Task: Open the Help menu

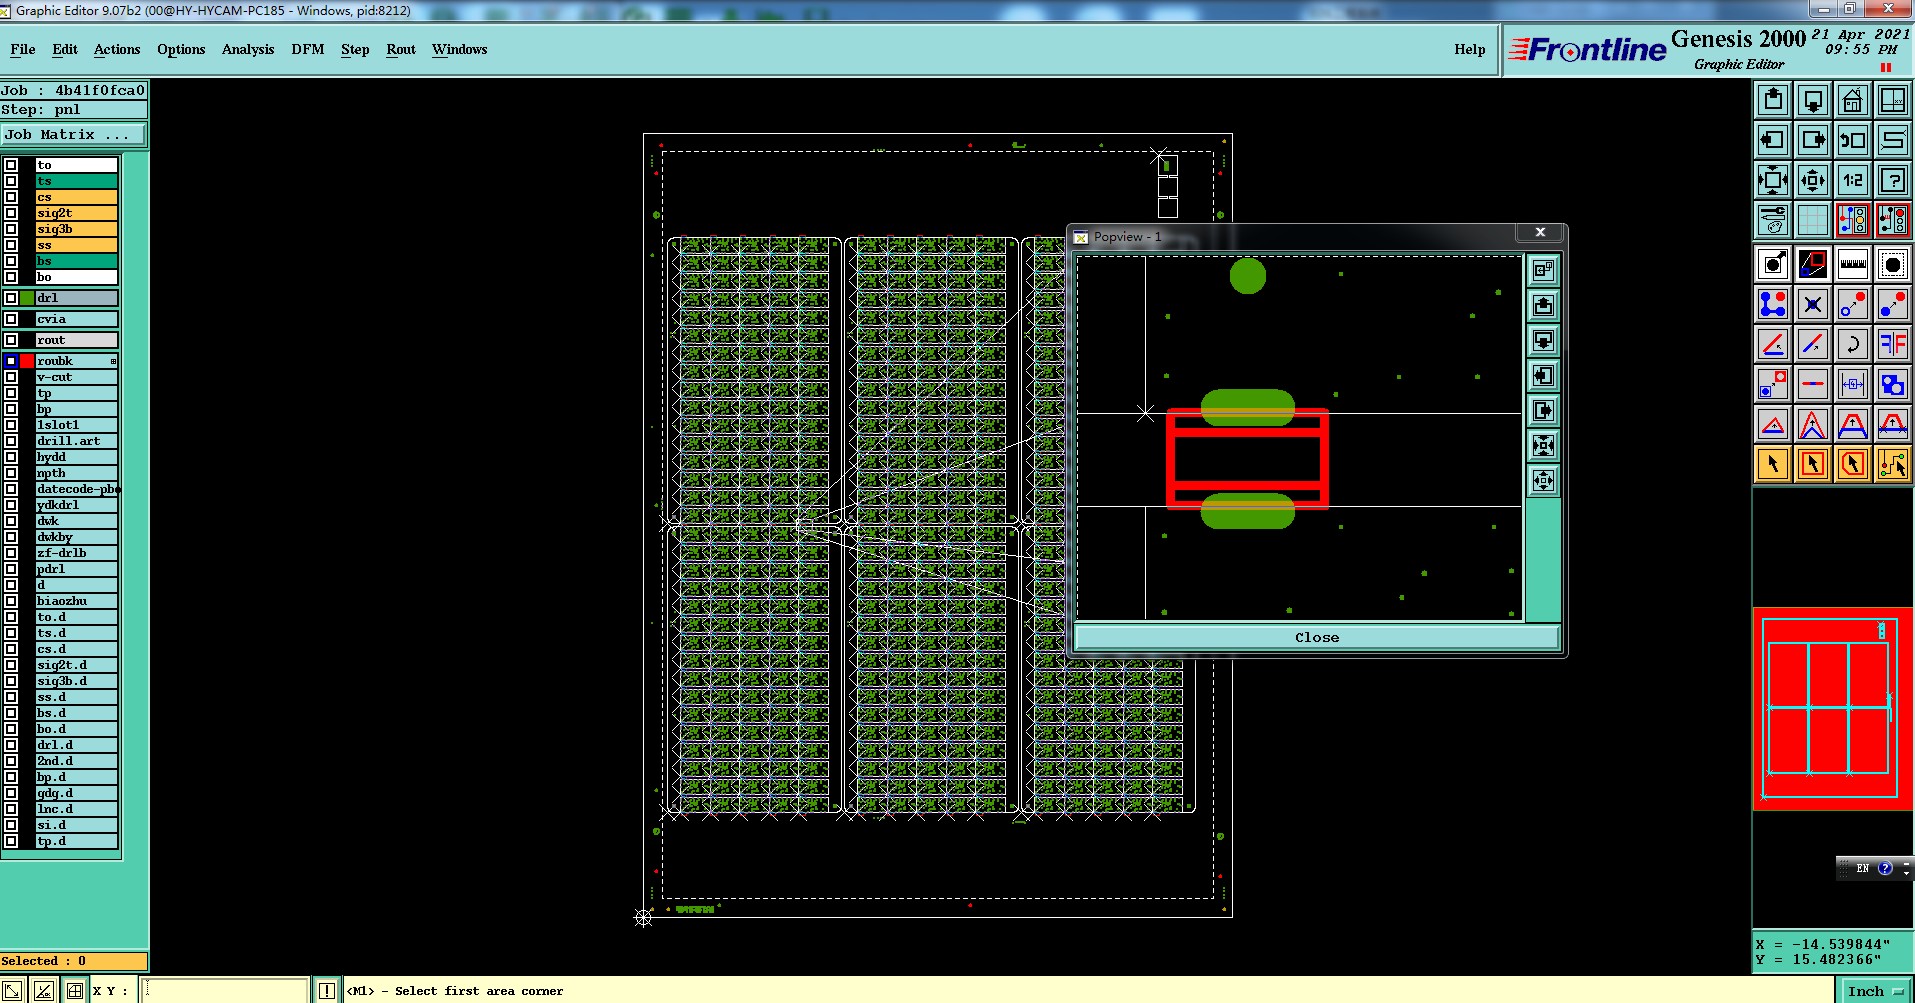Action: click(x=1470, y=49)
